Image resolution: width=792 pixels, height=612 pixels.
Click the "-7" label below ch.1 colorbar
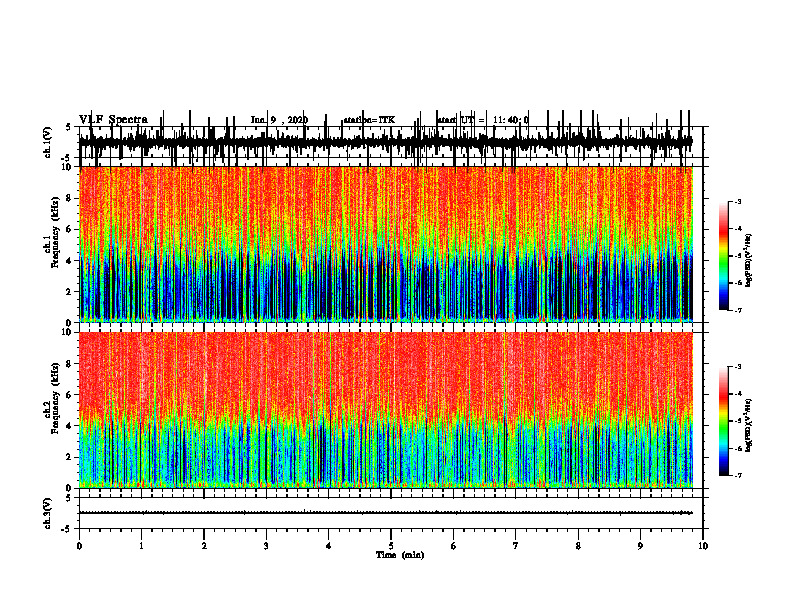click(x=738, y=310)
